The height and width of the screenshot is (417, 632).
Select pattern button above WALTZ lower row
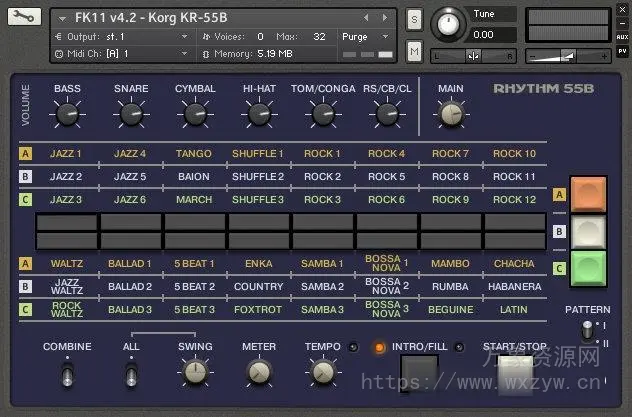coord(67,241)
